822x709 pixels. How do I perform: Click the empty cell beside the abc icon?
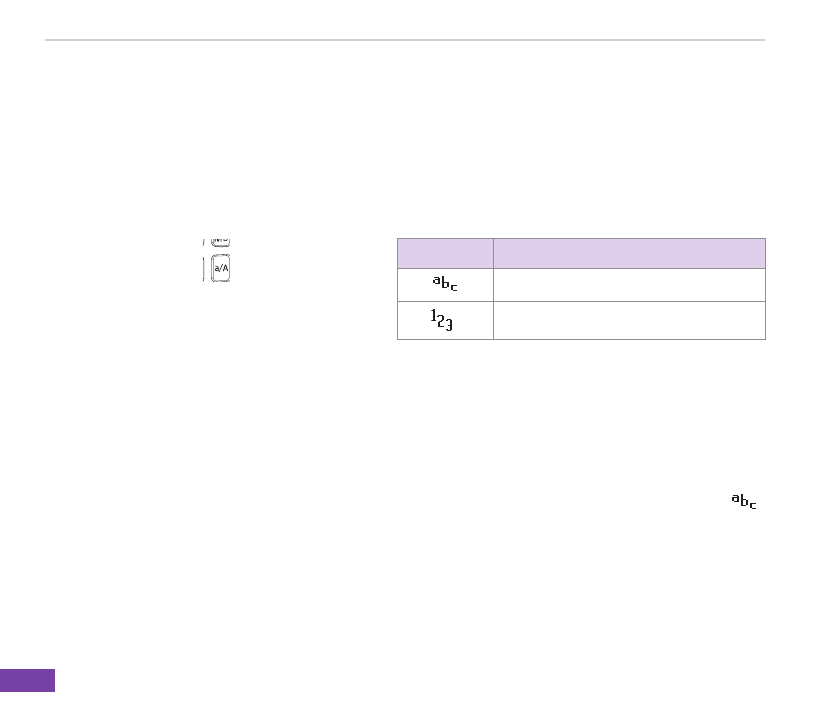pos(629,285)
